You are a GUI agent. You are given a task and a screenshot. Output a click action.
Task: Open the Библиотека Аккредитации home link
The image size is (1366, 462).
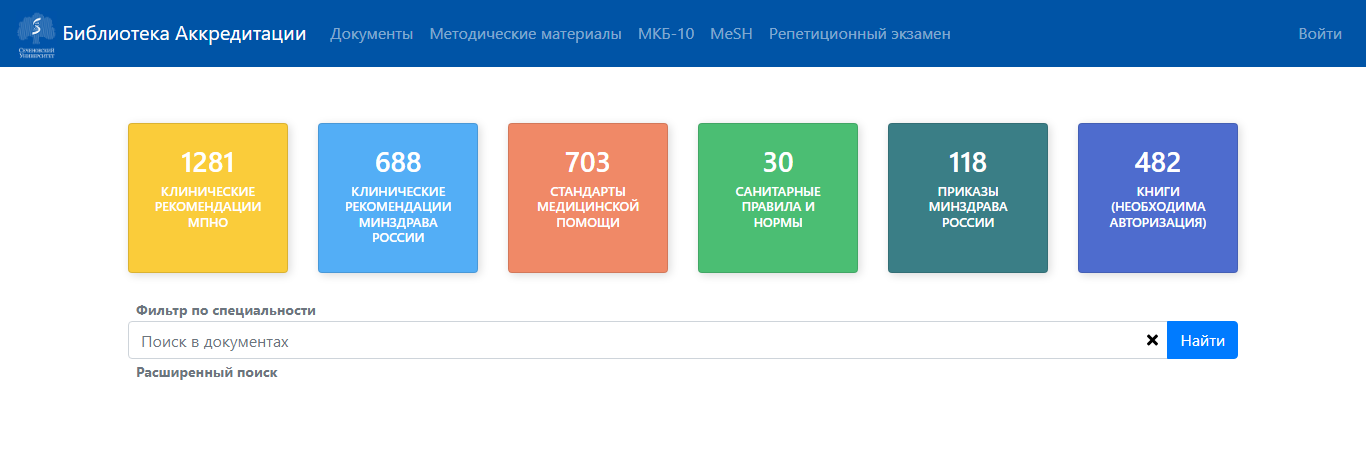(x=184, y=34)
